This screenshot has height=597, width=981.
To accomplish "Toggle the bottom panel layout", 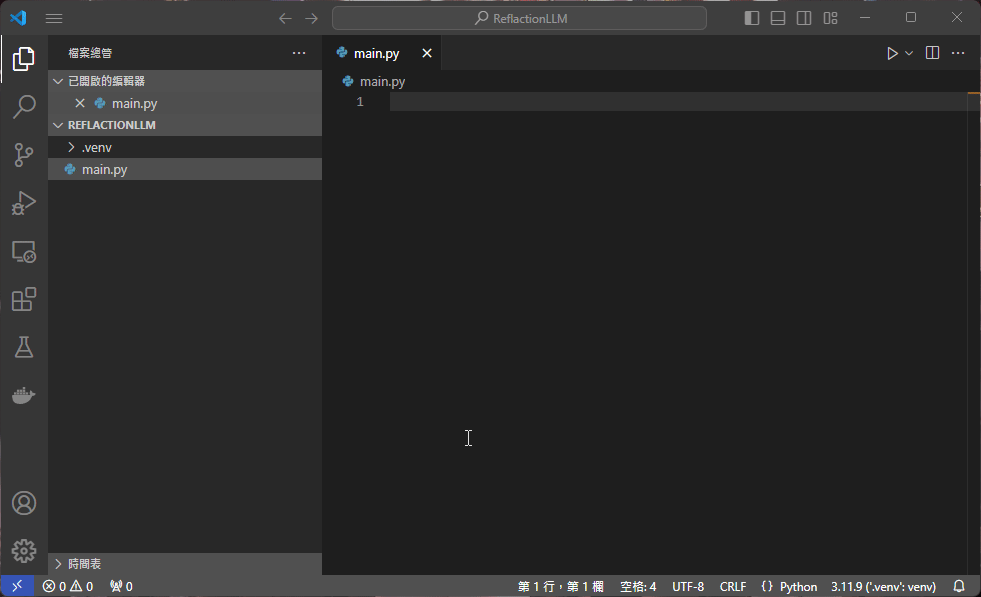I will coord(778,18).
